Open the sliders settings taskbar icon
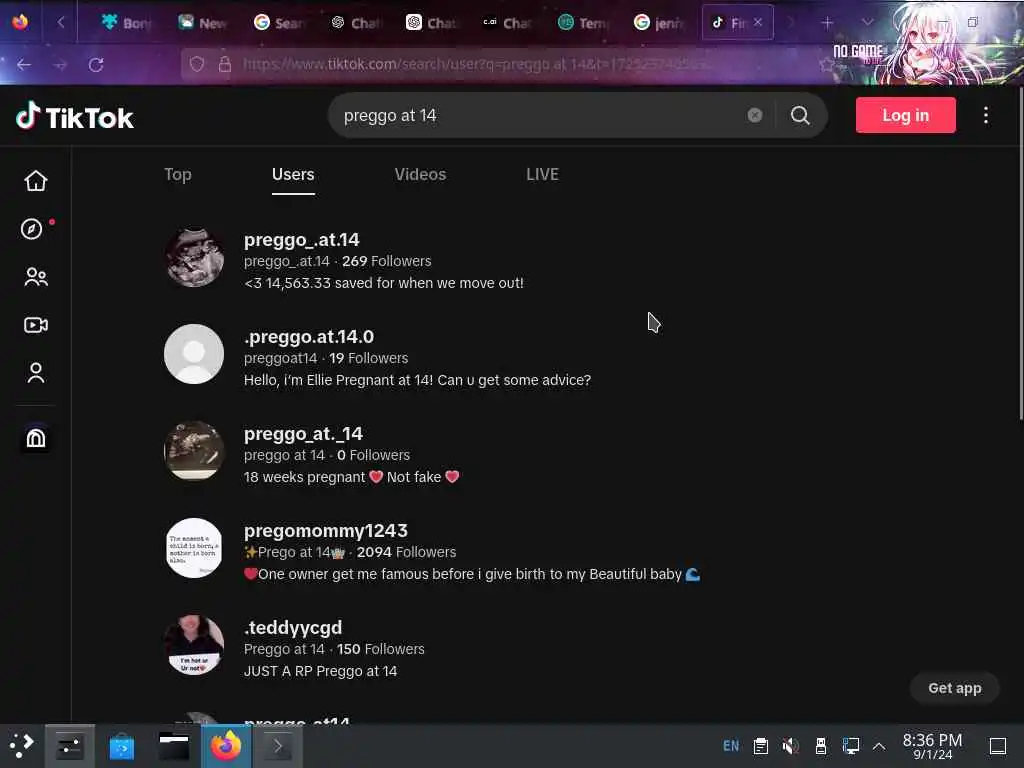This screenshot has height=768, width=1024. click(70, 746)
